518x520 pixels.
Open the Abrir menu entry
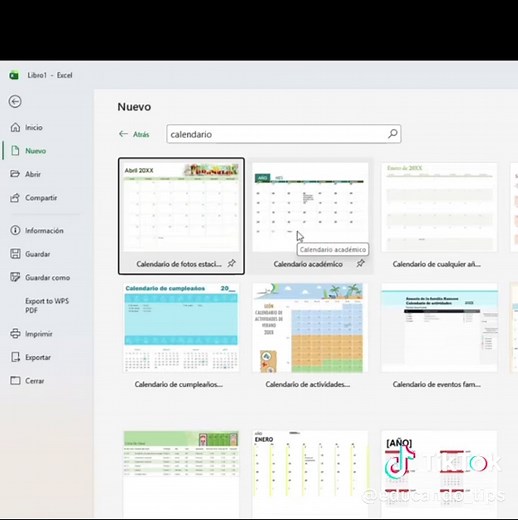click(33, 174)
